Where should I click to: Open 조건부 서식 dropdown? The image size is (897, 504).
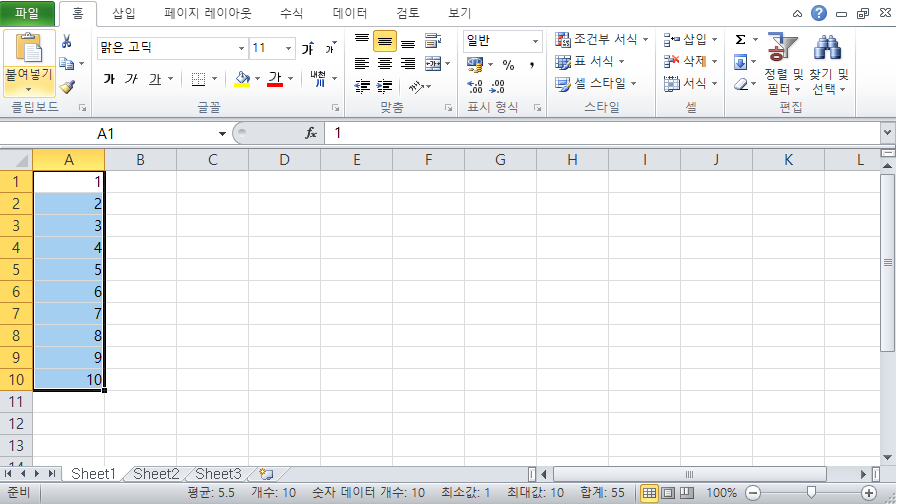click(x=602, y=39)
